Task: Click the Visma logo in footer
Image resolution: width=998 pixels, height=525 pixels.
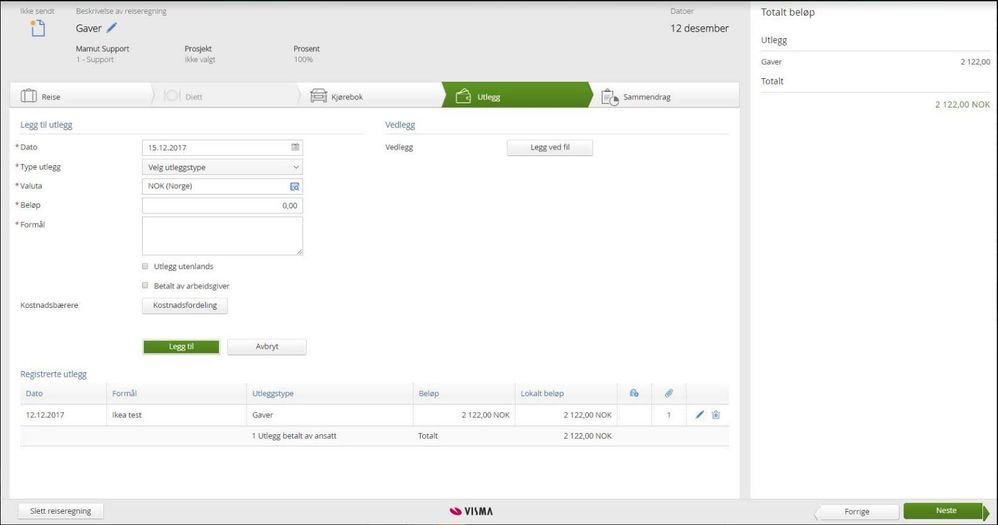Action: point(471,511)
